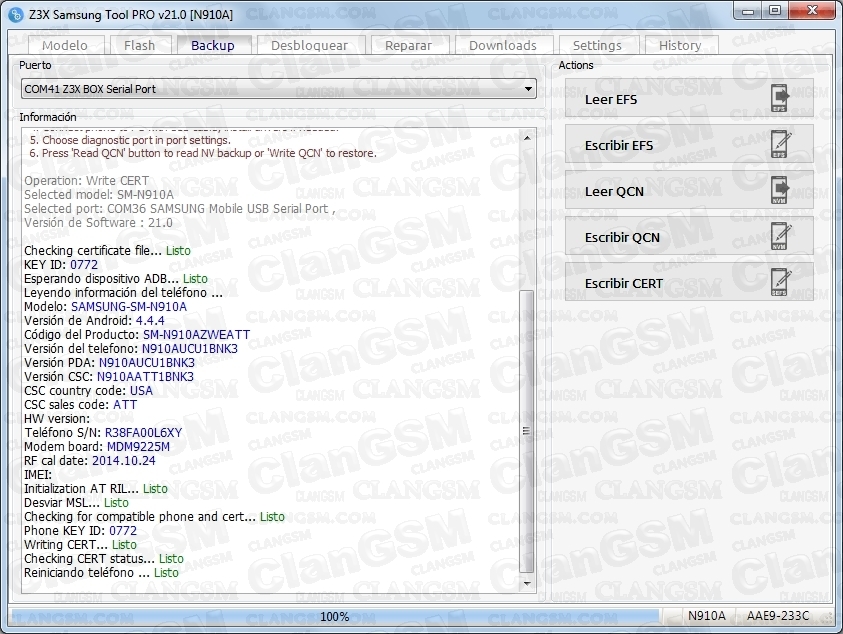Go to the Reparar tab

click(410, 45)
